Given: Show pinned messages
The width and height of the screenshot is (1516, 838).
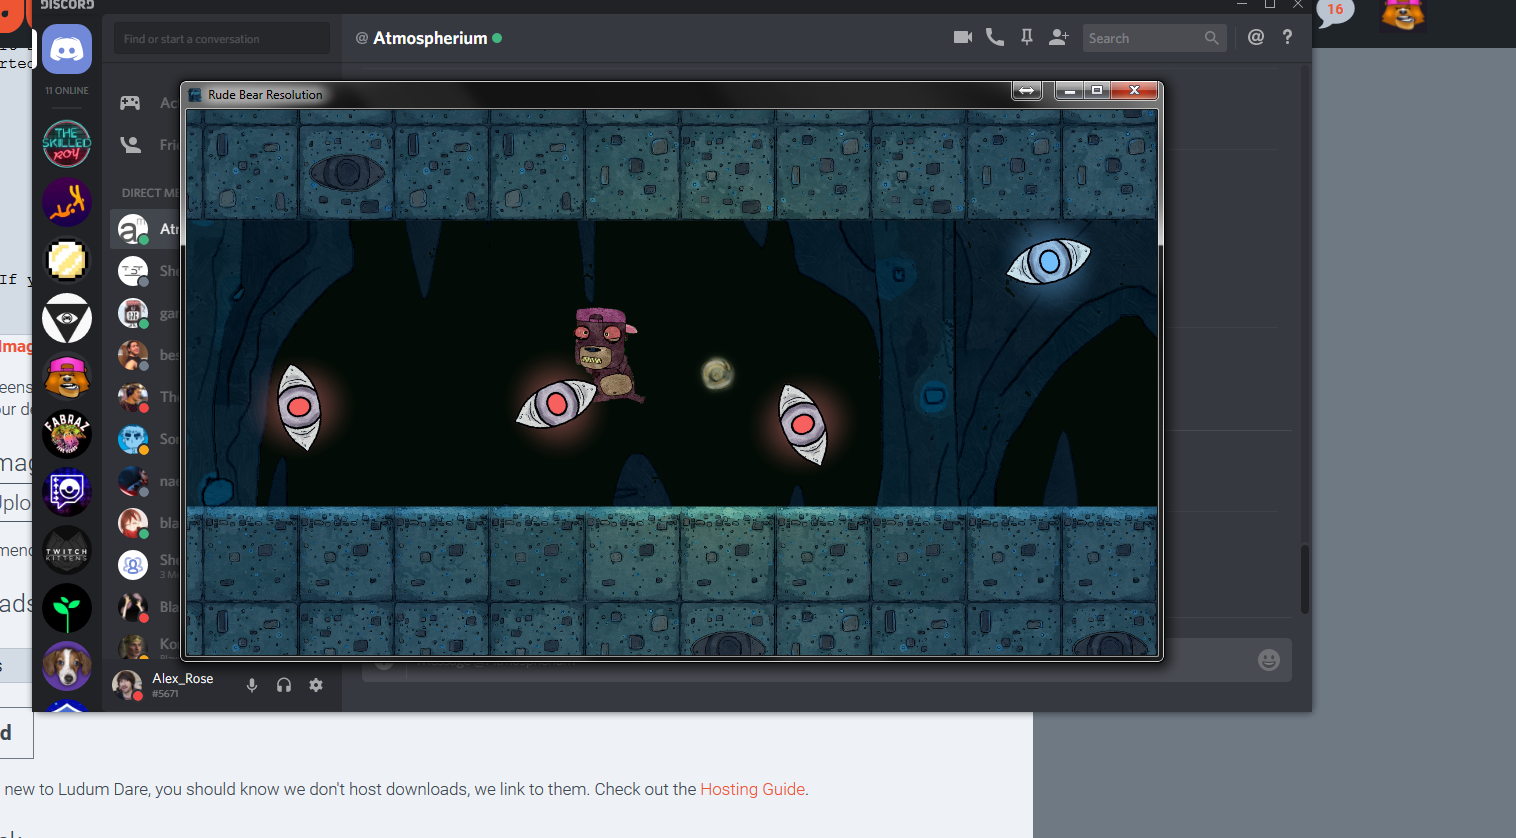Looking at the screenshot, I should [x=1027, y=37].
